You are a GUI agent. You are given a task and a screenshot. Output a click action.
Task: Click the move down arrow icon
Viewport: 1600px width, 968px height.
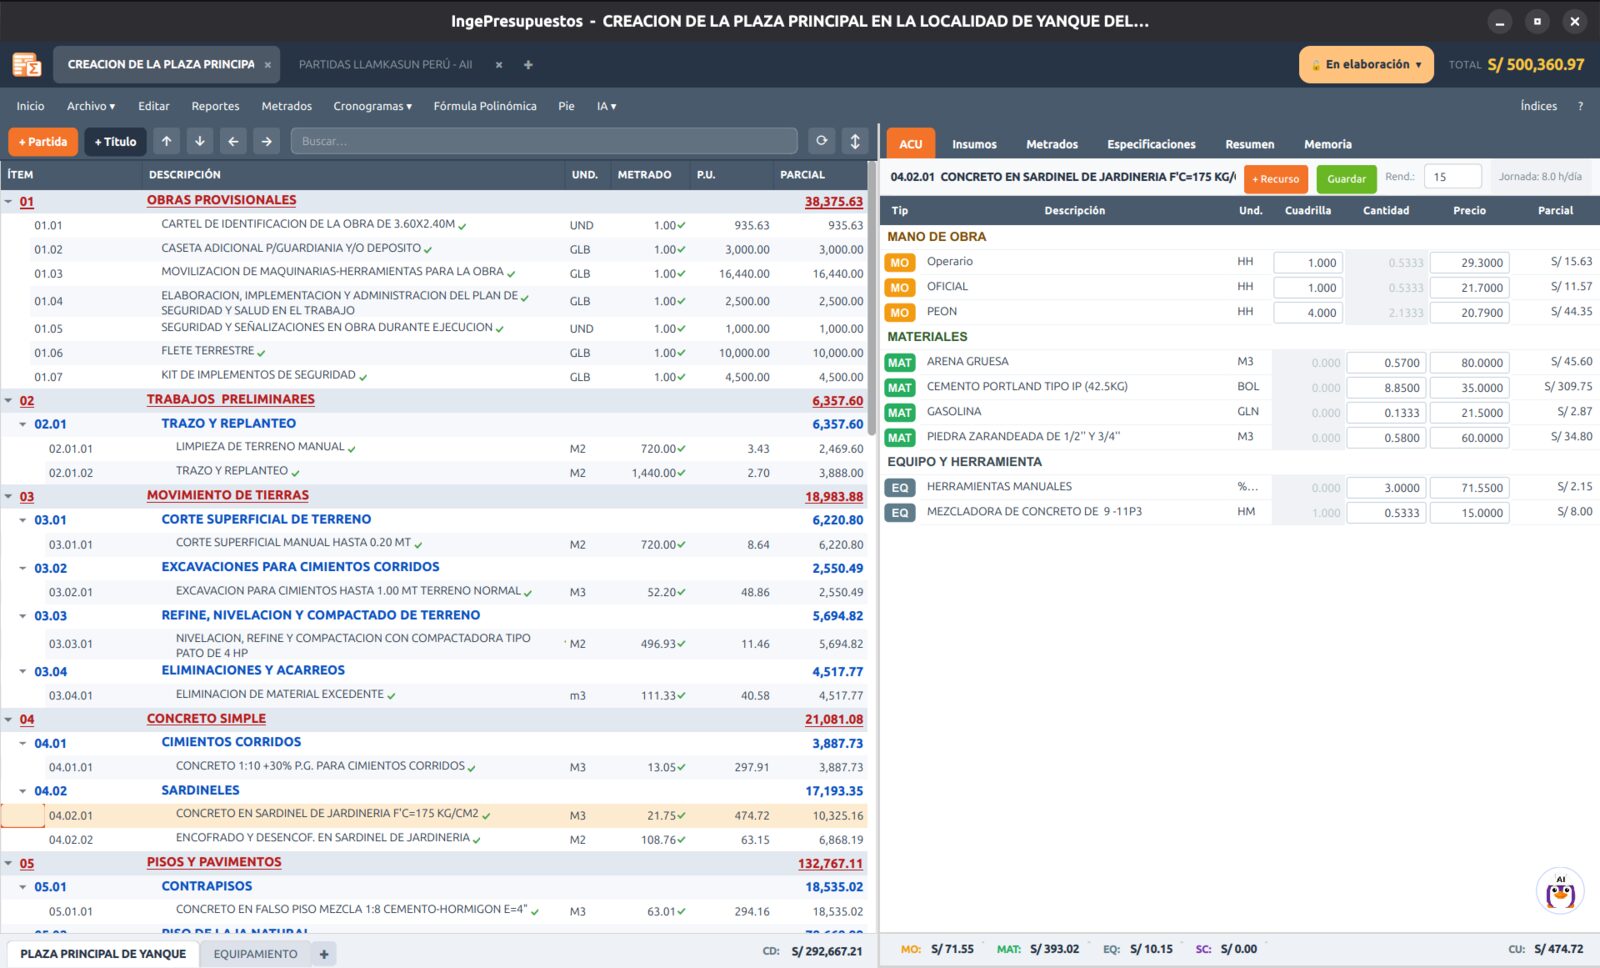pyautogui.click(x=200, y=142)
